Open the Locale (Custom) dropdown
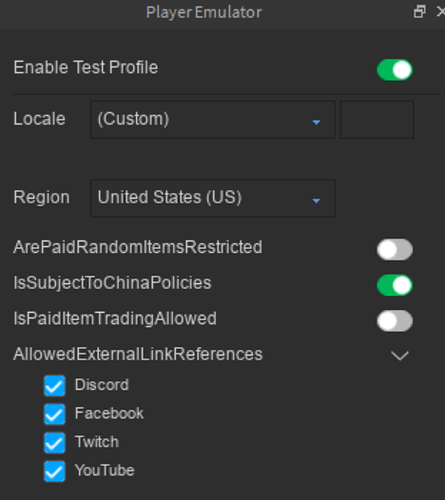Screen dimensions: 445x500 tap(213, 120)
